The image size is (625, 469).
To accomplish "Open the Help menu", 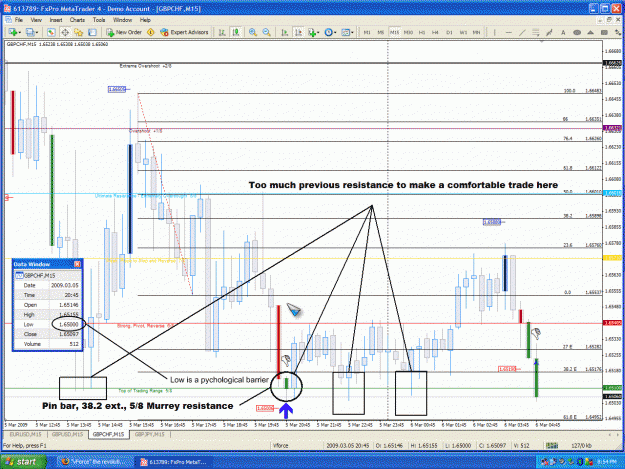I will [x=145, y=20].
